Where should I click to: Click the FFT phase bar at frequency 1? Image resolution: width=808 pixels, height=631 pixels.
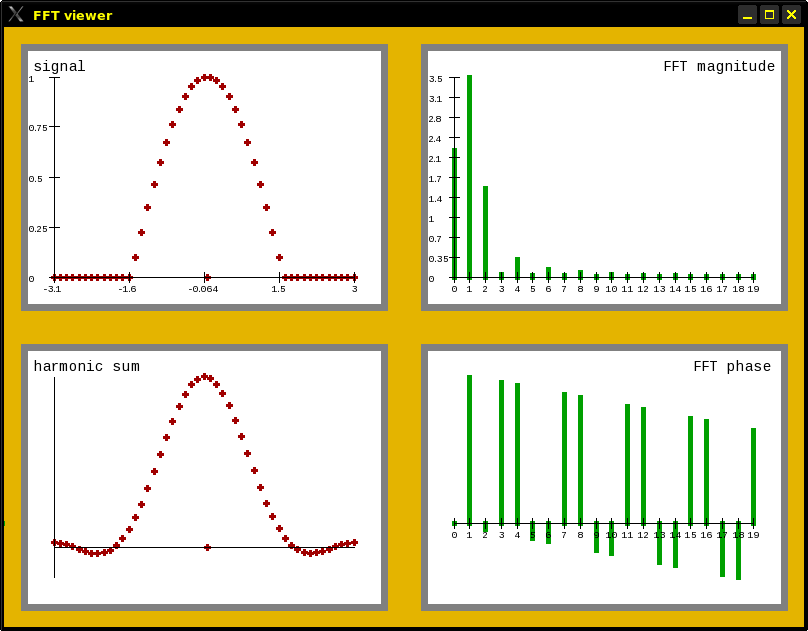click(x=469, y=449)
